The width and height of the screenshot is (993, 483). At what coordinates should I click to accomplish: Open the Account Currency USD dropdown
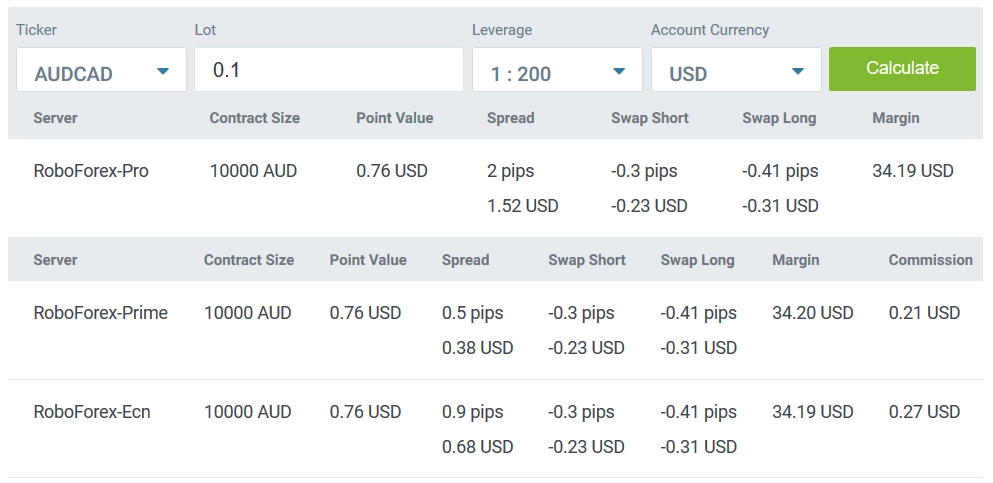pos(737,70)
